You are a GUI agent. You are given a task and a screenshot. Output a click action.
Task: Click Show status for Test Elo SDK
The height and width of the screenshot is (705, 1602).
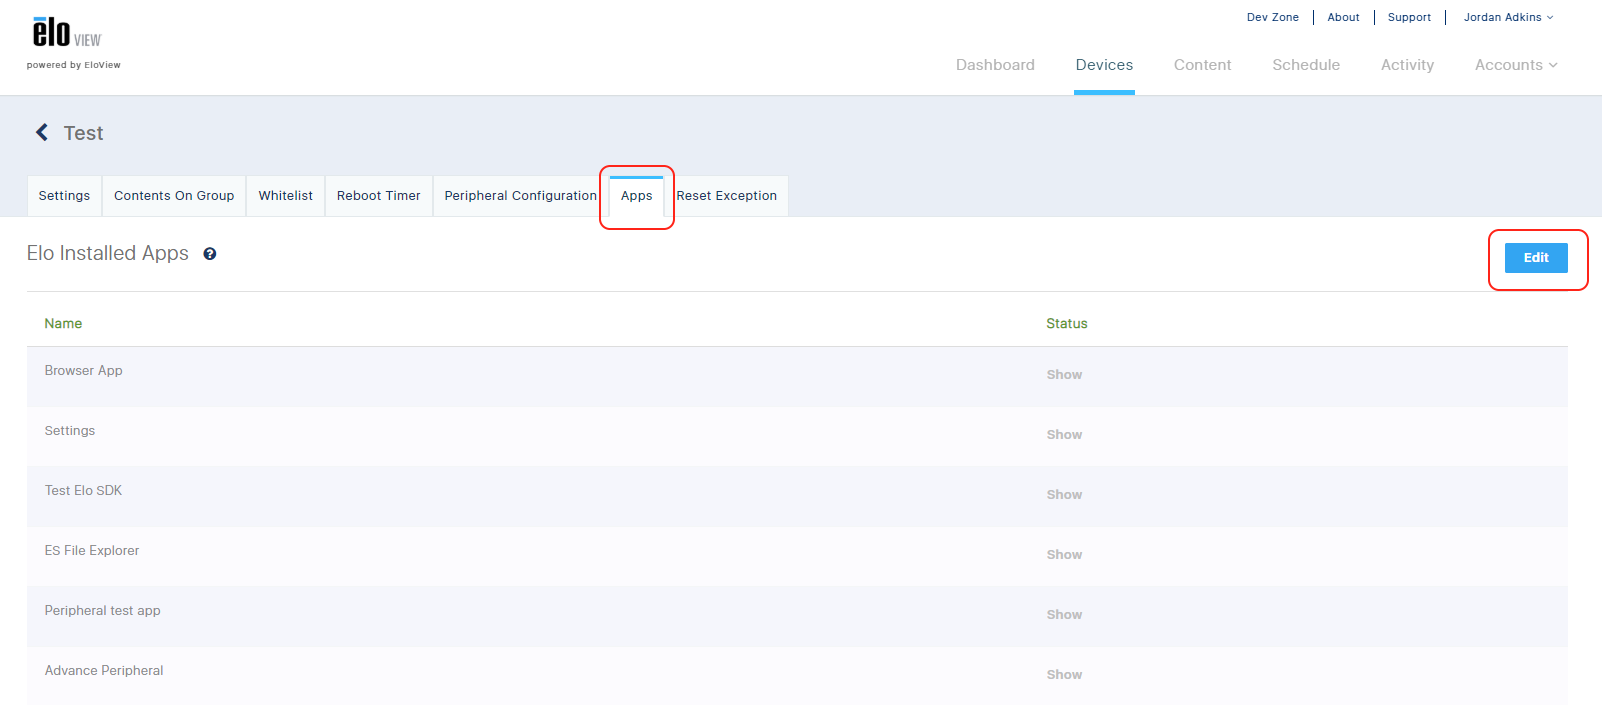click(x=1064, y=495)
